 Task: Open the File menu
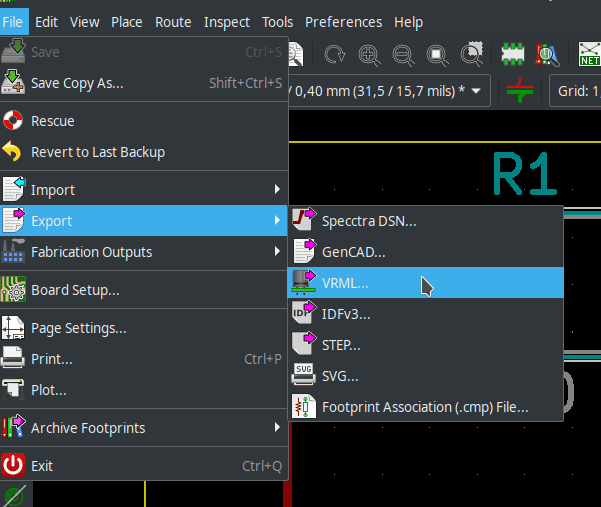(x=13, y=22)
